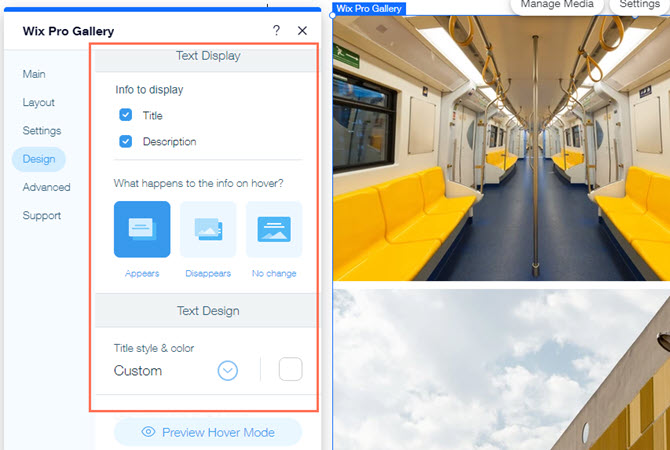Viewport: 670px width, 450px height.
Task: Open the title color swatch
Action: click(x=291, y=369)
